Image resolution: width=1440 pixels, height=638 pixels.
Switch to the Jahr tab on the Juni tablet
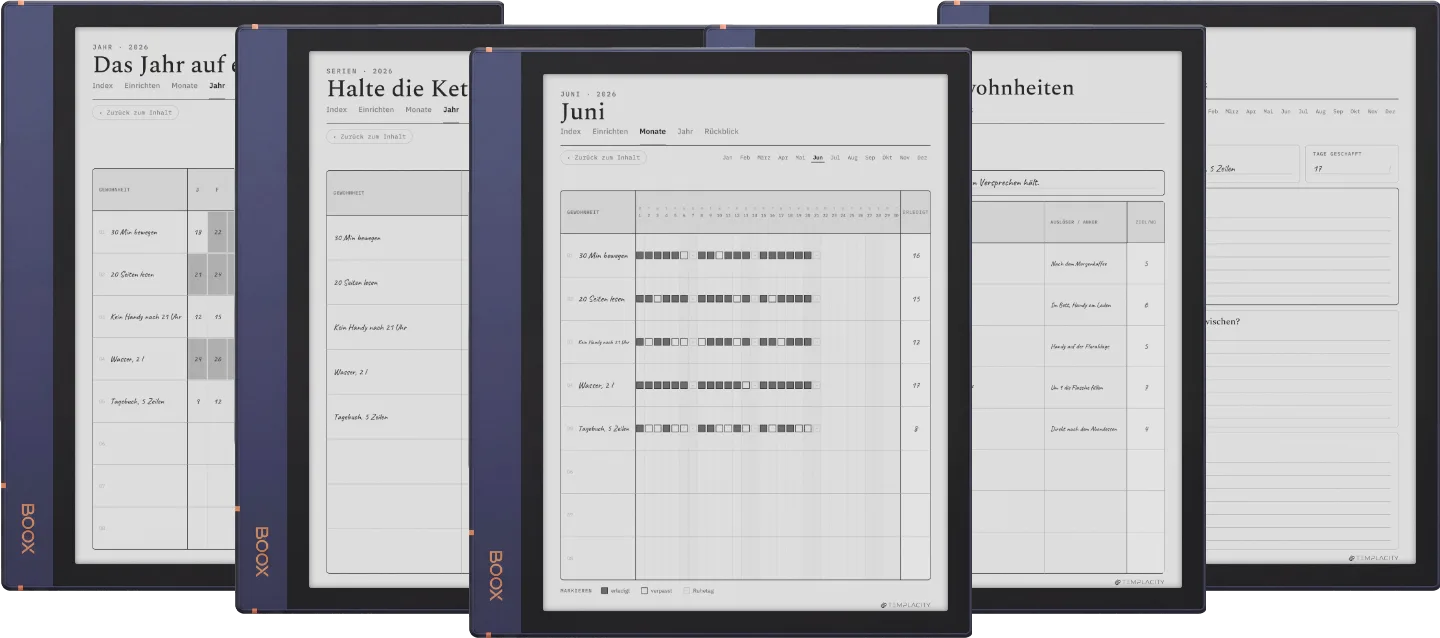pos(685,131)
